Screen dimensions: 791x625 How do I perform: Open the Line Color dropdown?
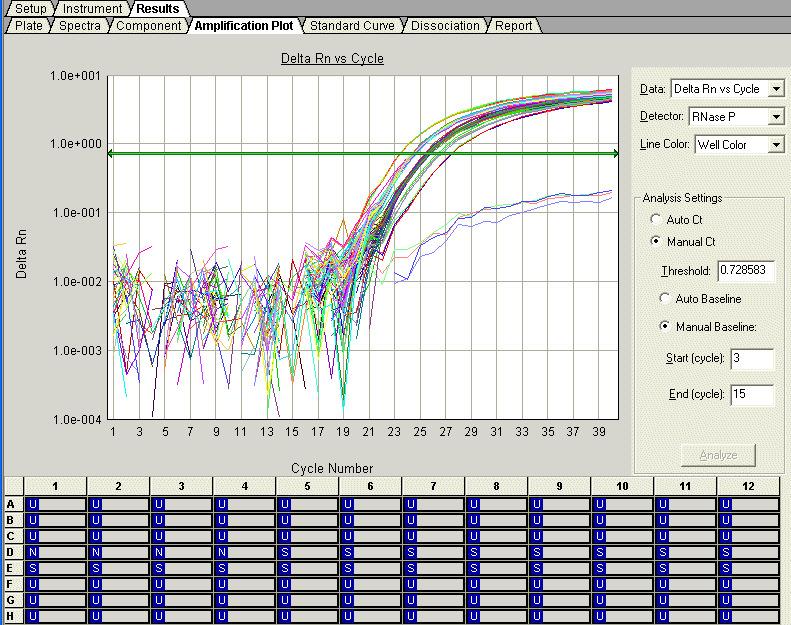click(x=776, y=145)
